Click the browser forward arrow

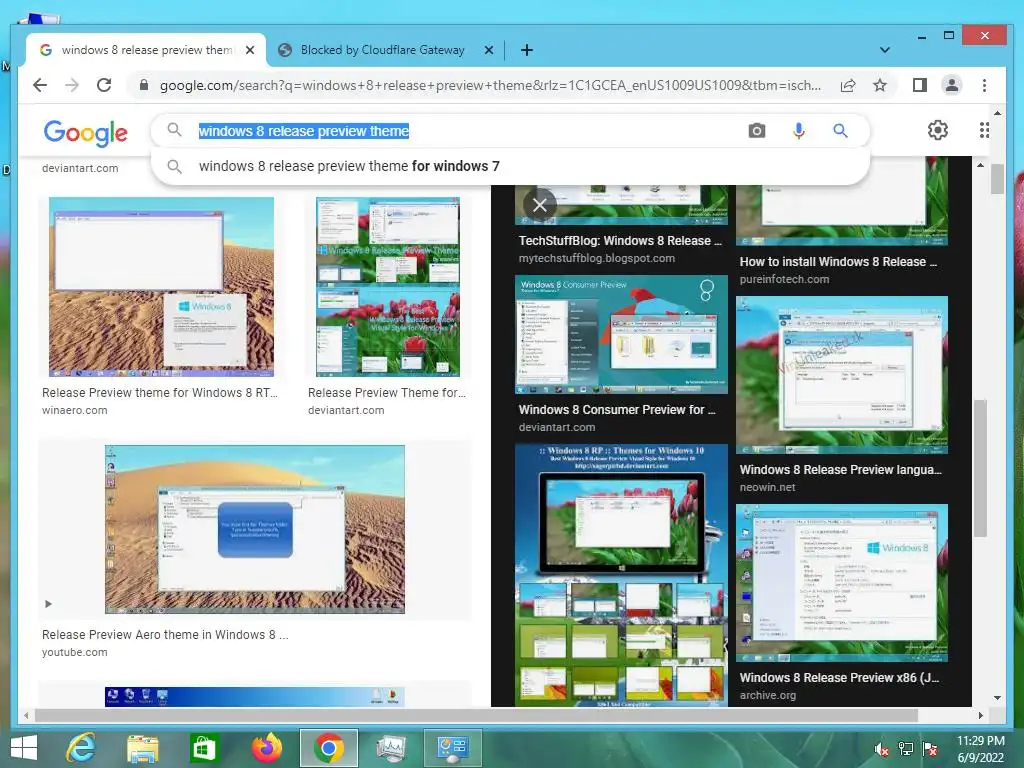tap(71, 85)
